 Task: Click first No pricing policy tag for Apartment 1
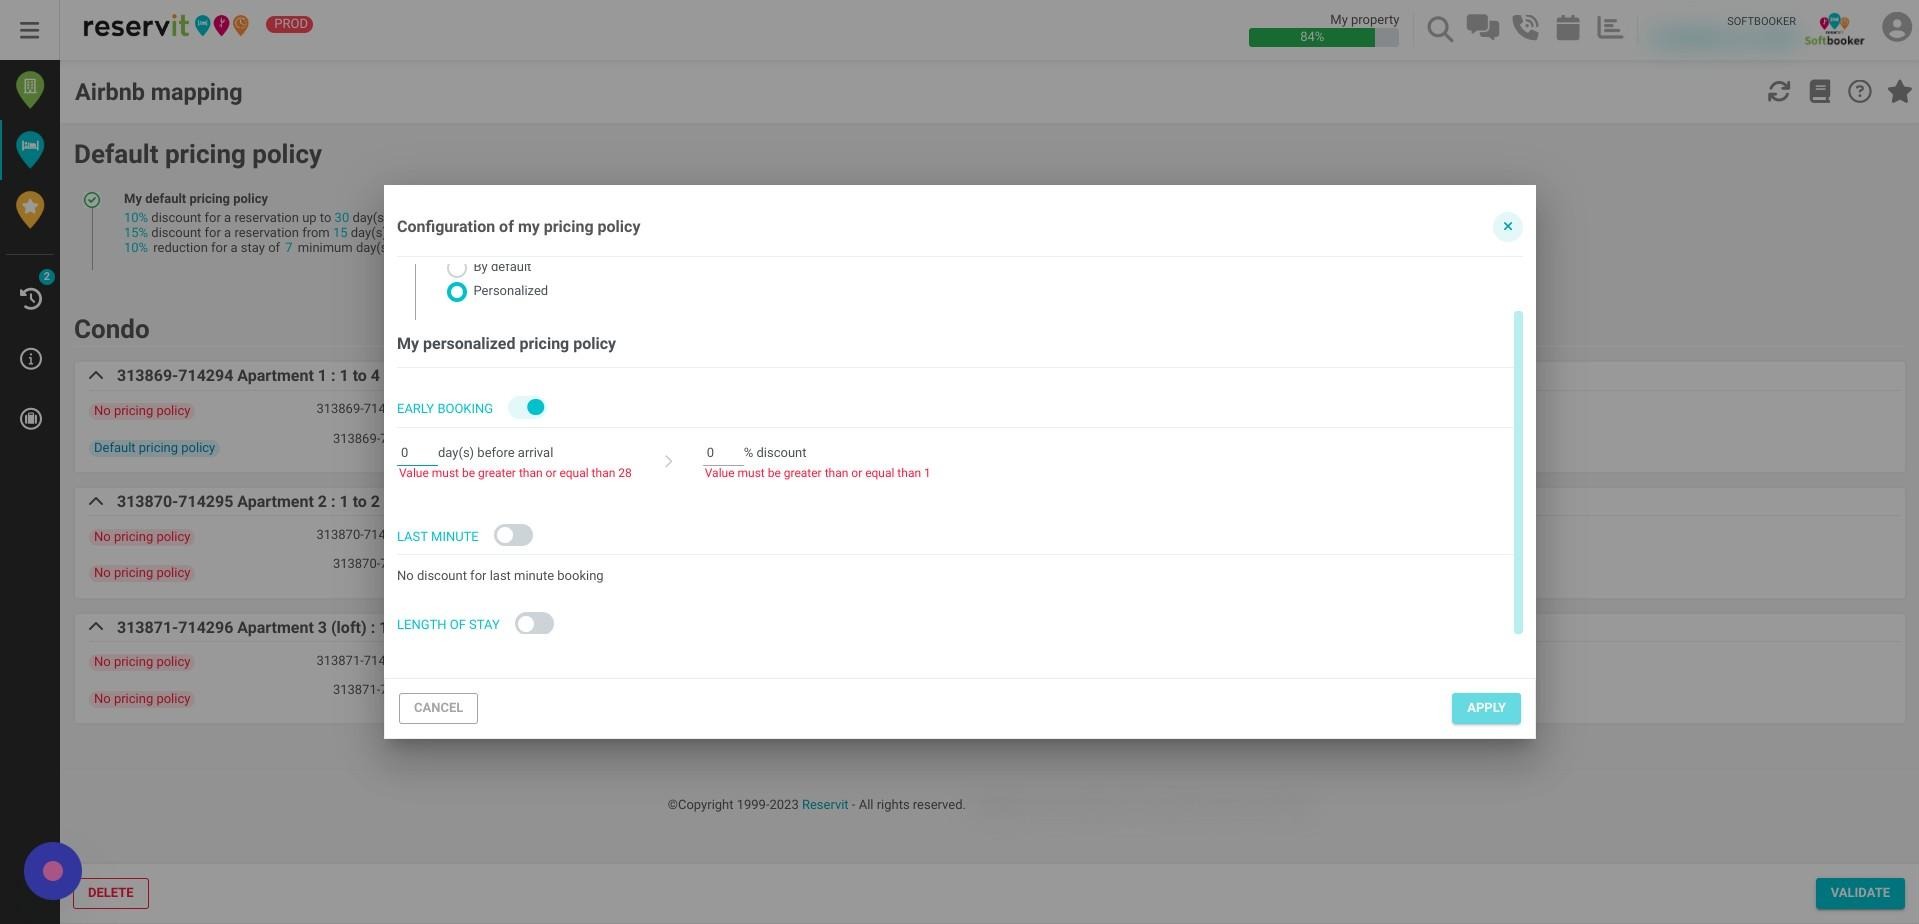(142, 411)
